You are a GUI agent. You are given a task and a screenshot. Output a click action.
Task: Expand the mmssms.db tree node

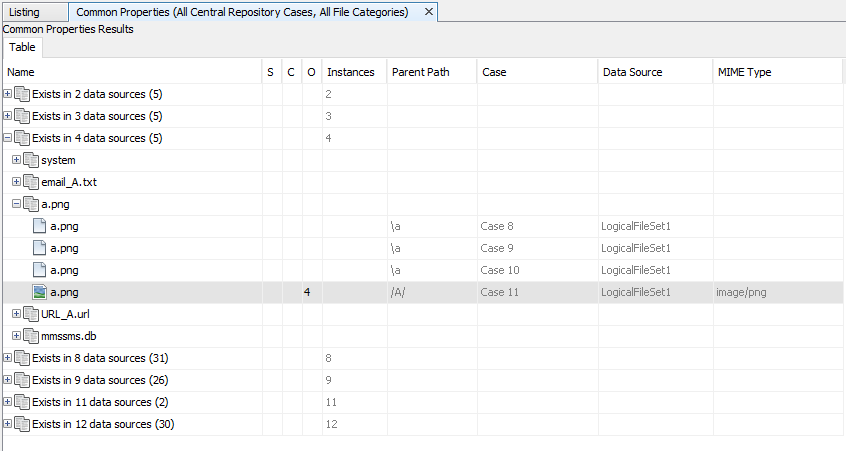click(16, 336)
